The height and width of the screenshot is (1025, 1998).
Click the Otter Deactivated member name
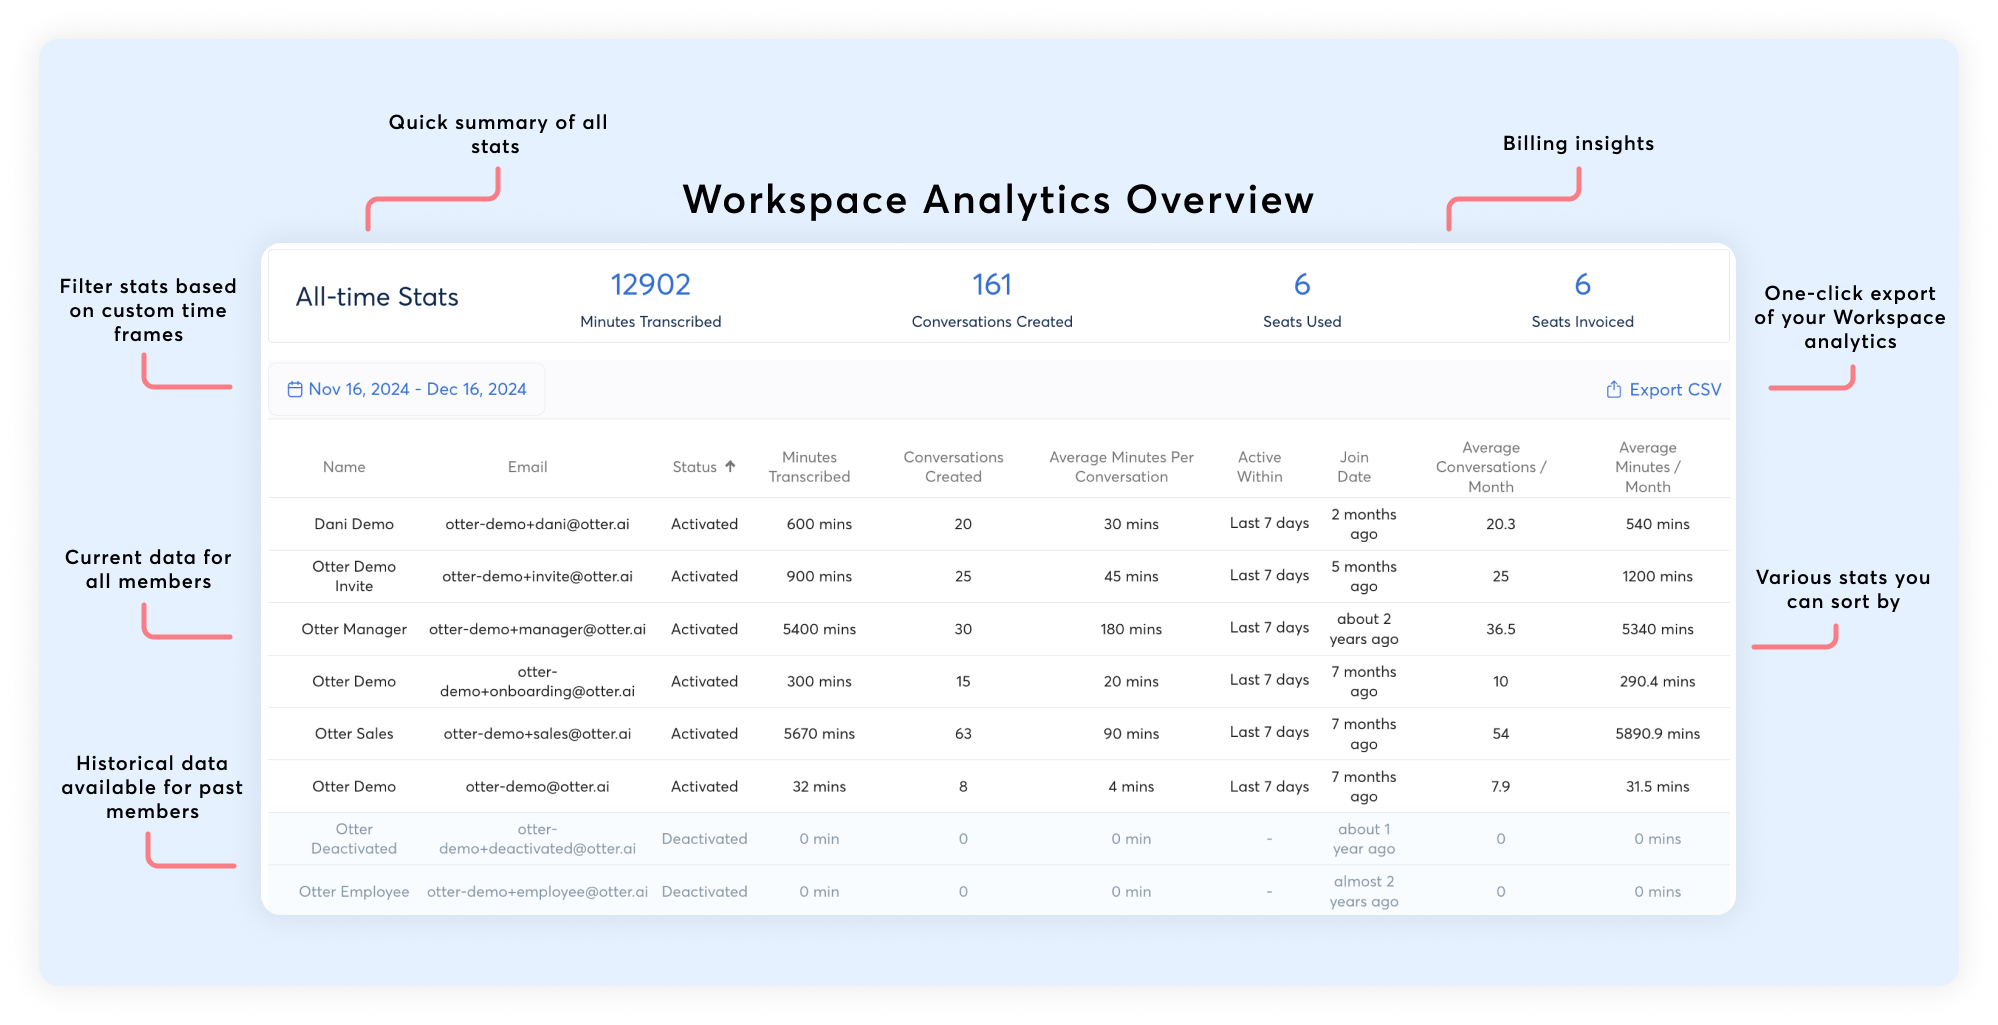pyautogui.click(x=354, y=839)
